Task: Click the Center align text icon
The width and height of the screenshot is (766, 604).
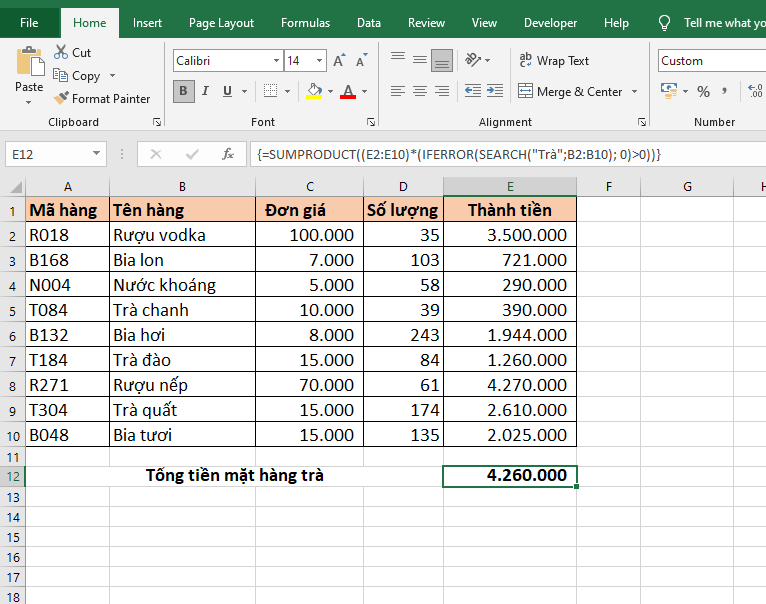Action: pos(419,92)
